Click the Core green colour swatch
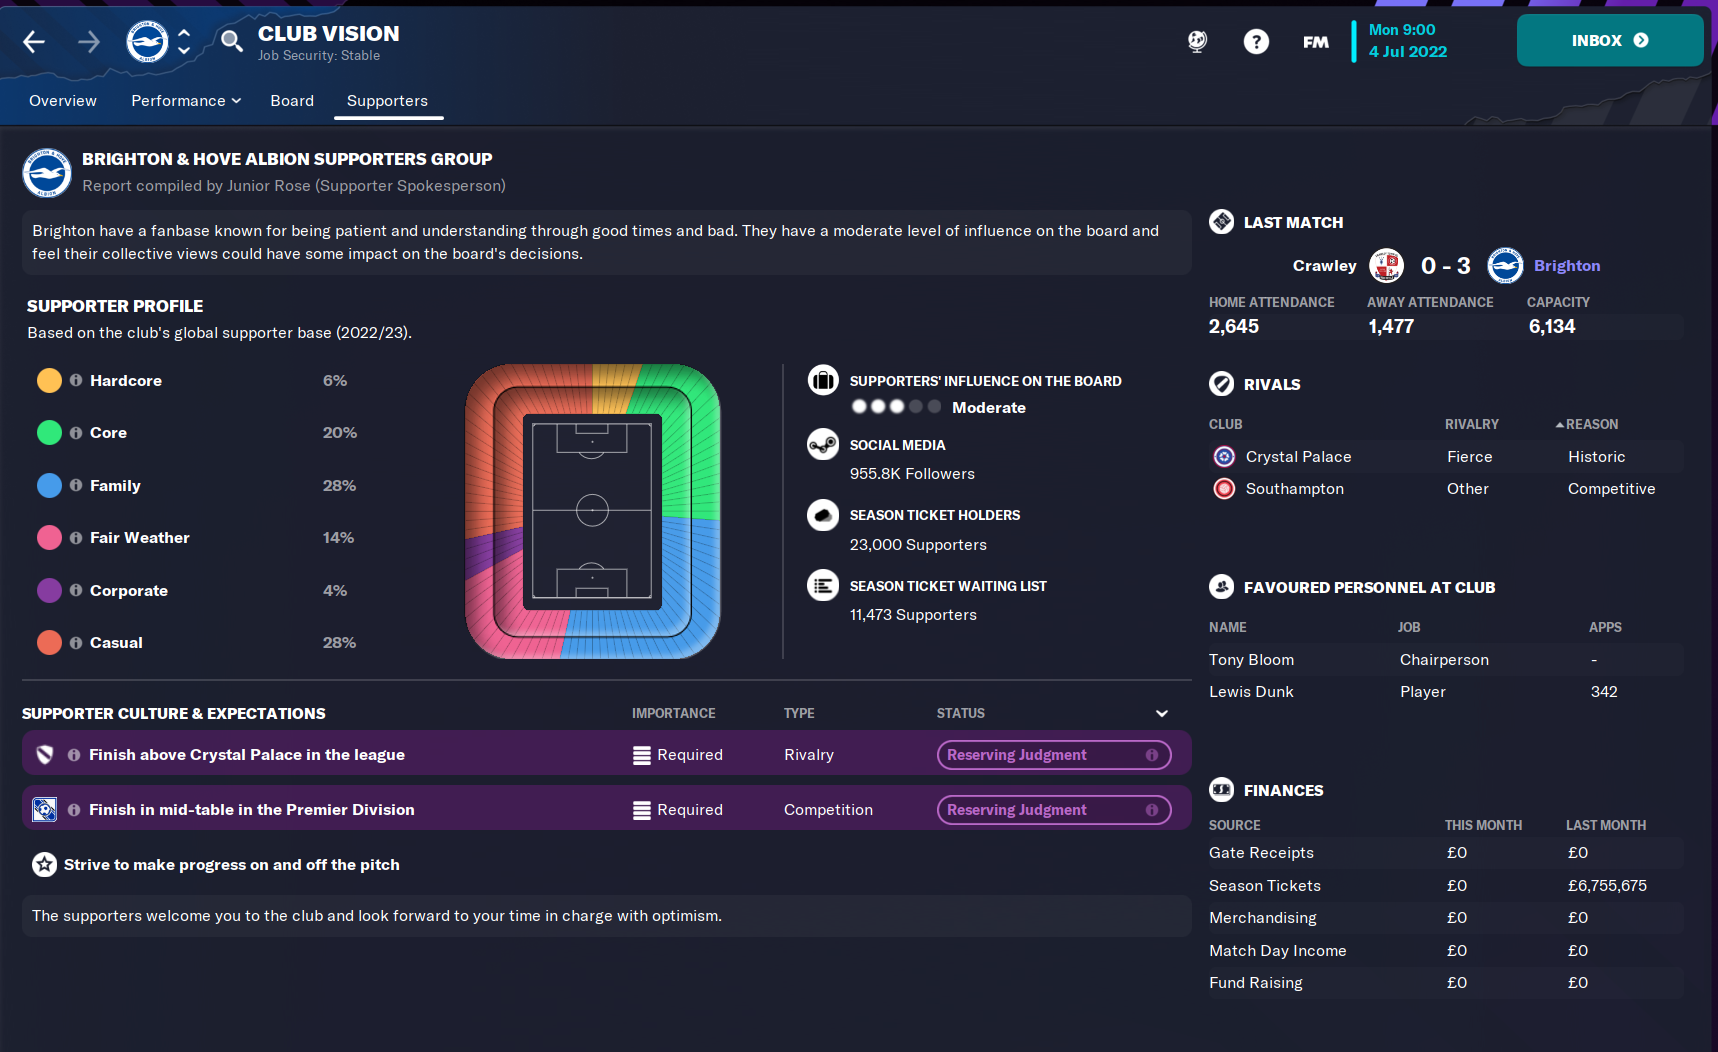Viewport: 1718px width, 1052px height. pos(49,432)
